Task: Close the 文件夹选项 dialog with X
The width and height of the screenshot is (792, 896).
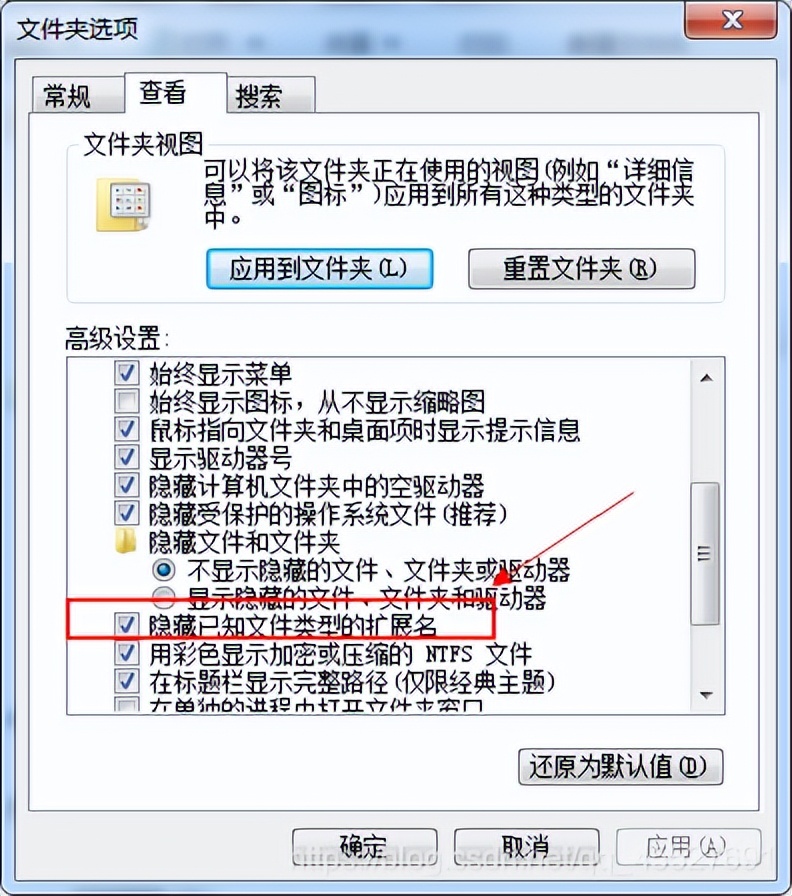Action: click(x=731, y=21)
